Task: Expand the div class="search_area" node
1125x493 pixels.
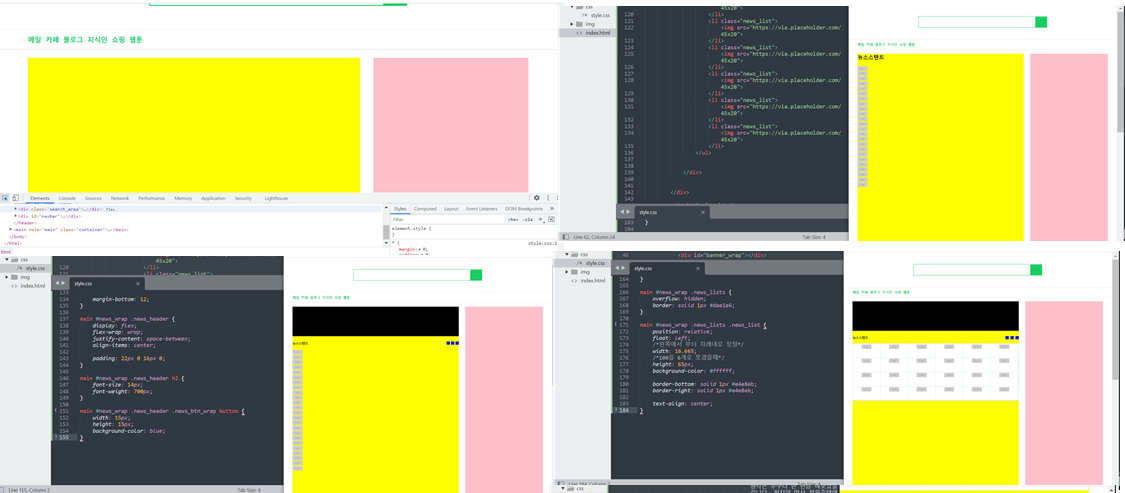Action: 16,209
